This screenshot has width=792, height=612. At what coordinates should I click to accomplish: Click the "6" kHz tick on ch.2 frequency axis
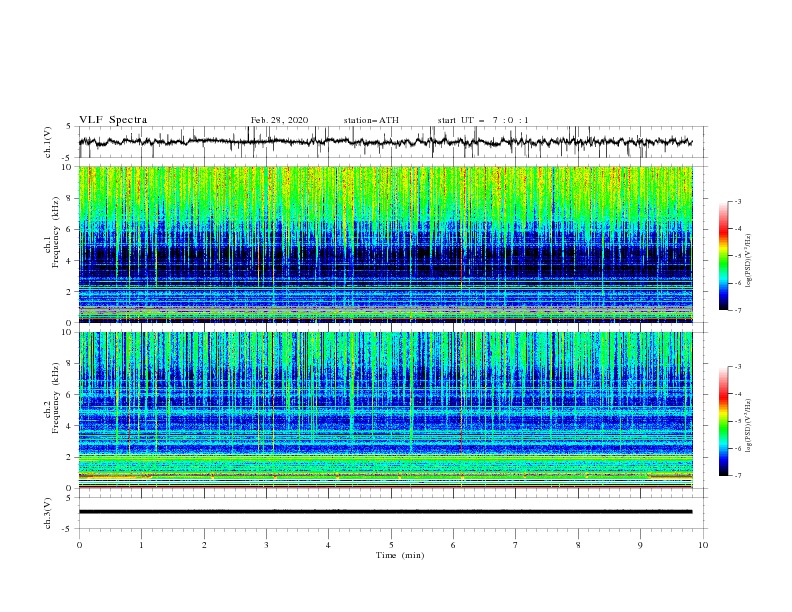point(69,395)
